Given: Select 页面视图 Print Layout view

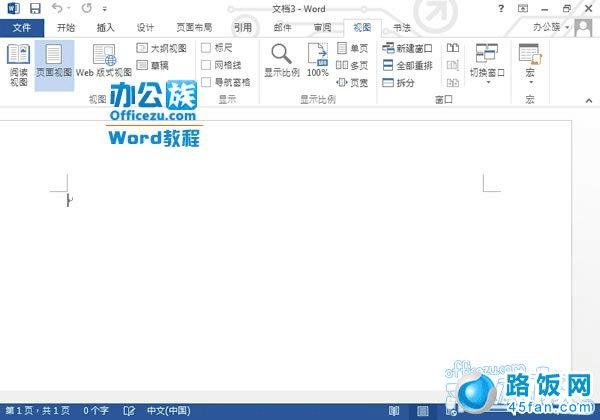Looking at the screenshot, I should pos(54,65).
